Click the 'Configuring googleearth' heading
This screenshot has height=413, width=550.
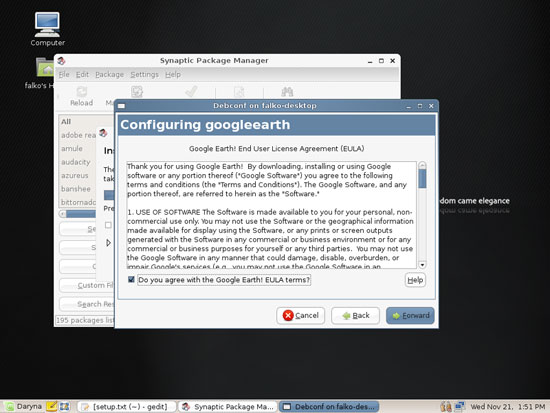coord(205,125)
